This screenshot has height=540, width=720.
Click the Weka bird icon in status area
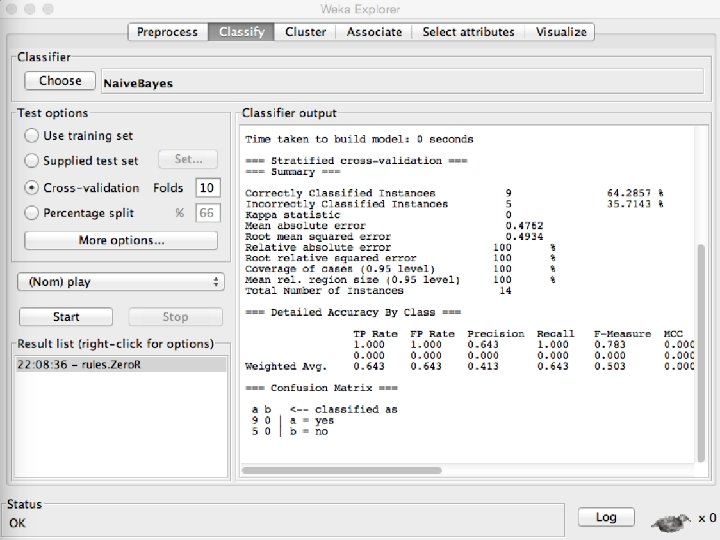coord(670,521)
